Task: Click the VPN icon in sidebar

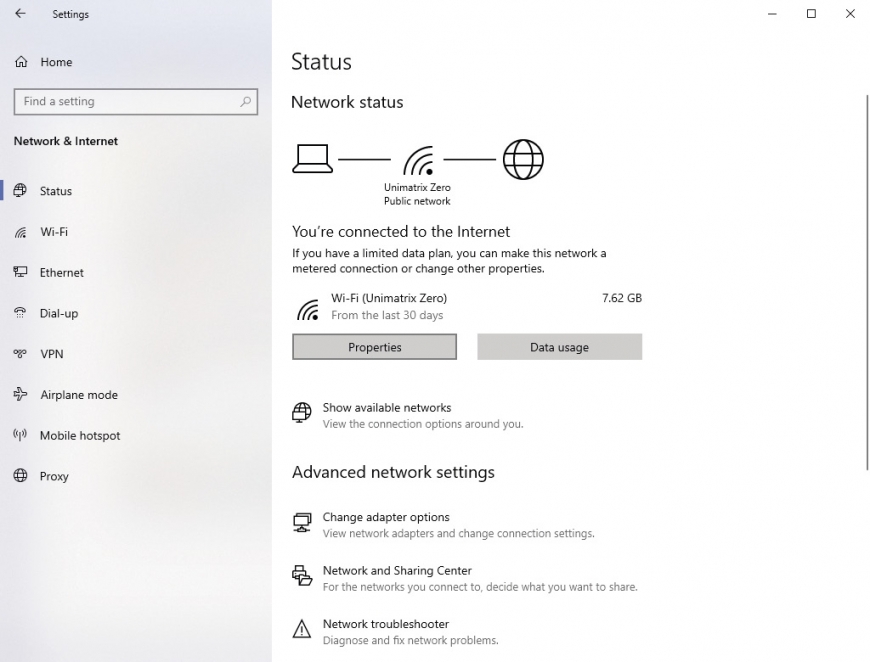Action: pyautogui.click(x=20, y=353)
